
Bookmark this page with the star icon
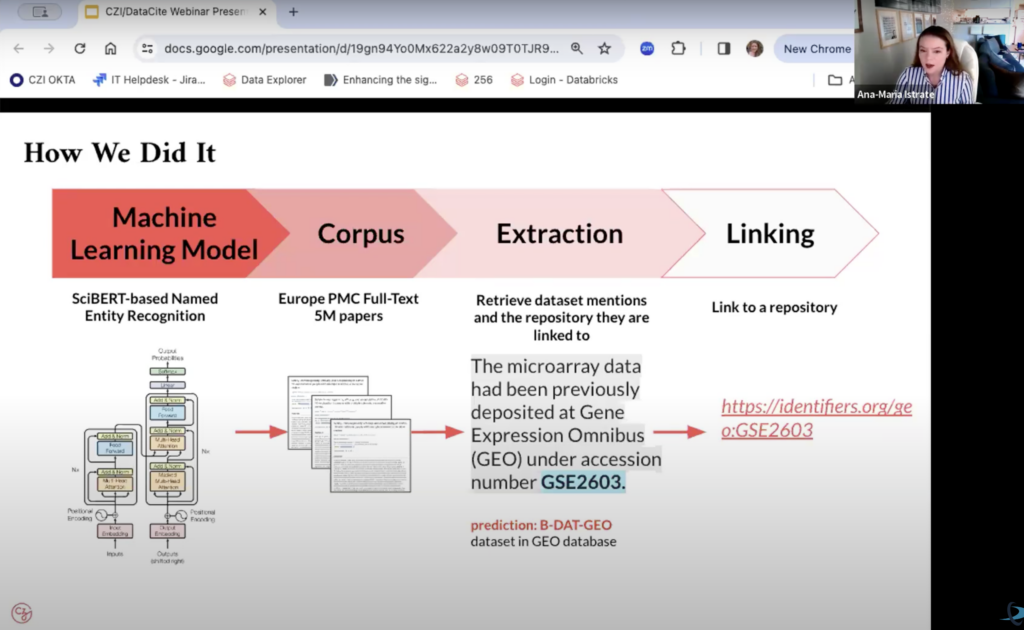[x=604, y=48]
